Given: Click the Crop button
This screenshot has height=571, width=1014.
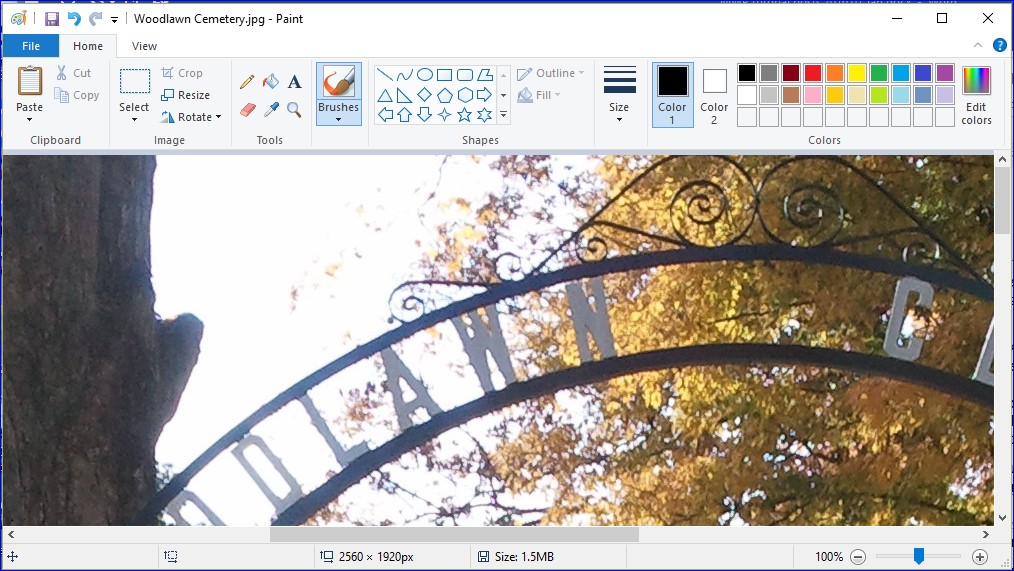Looking at the screenshot, I should (182, 73).
